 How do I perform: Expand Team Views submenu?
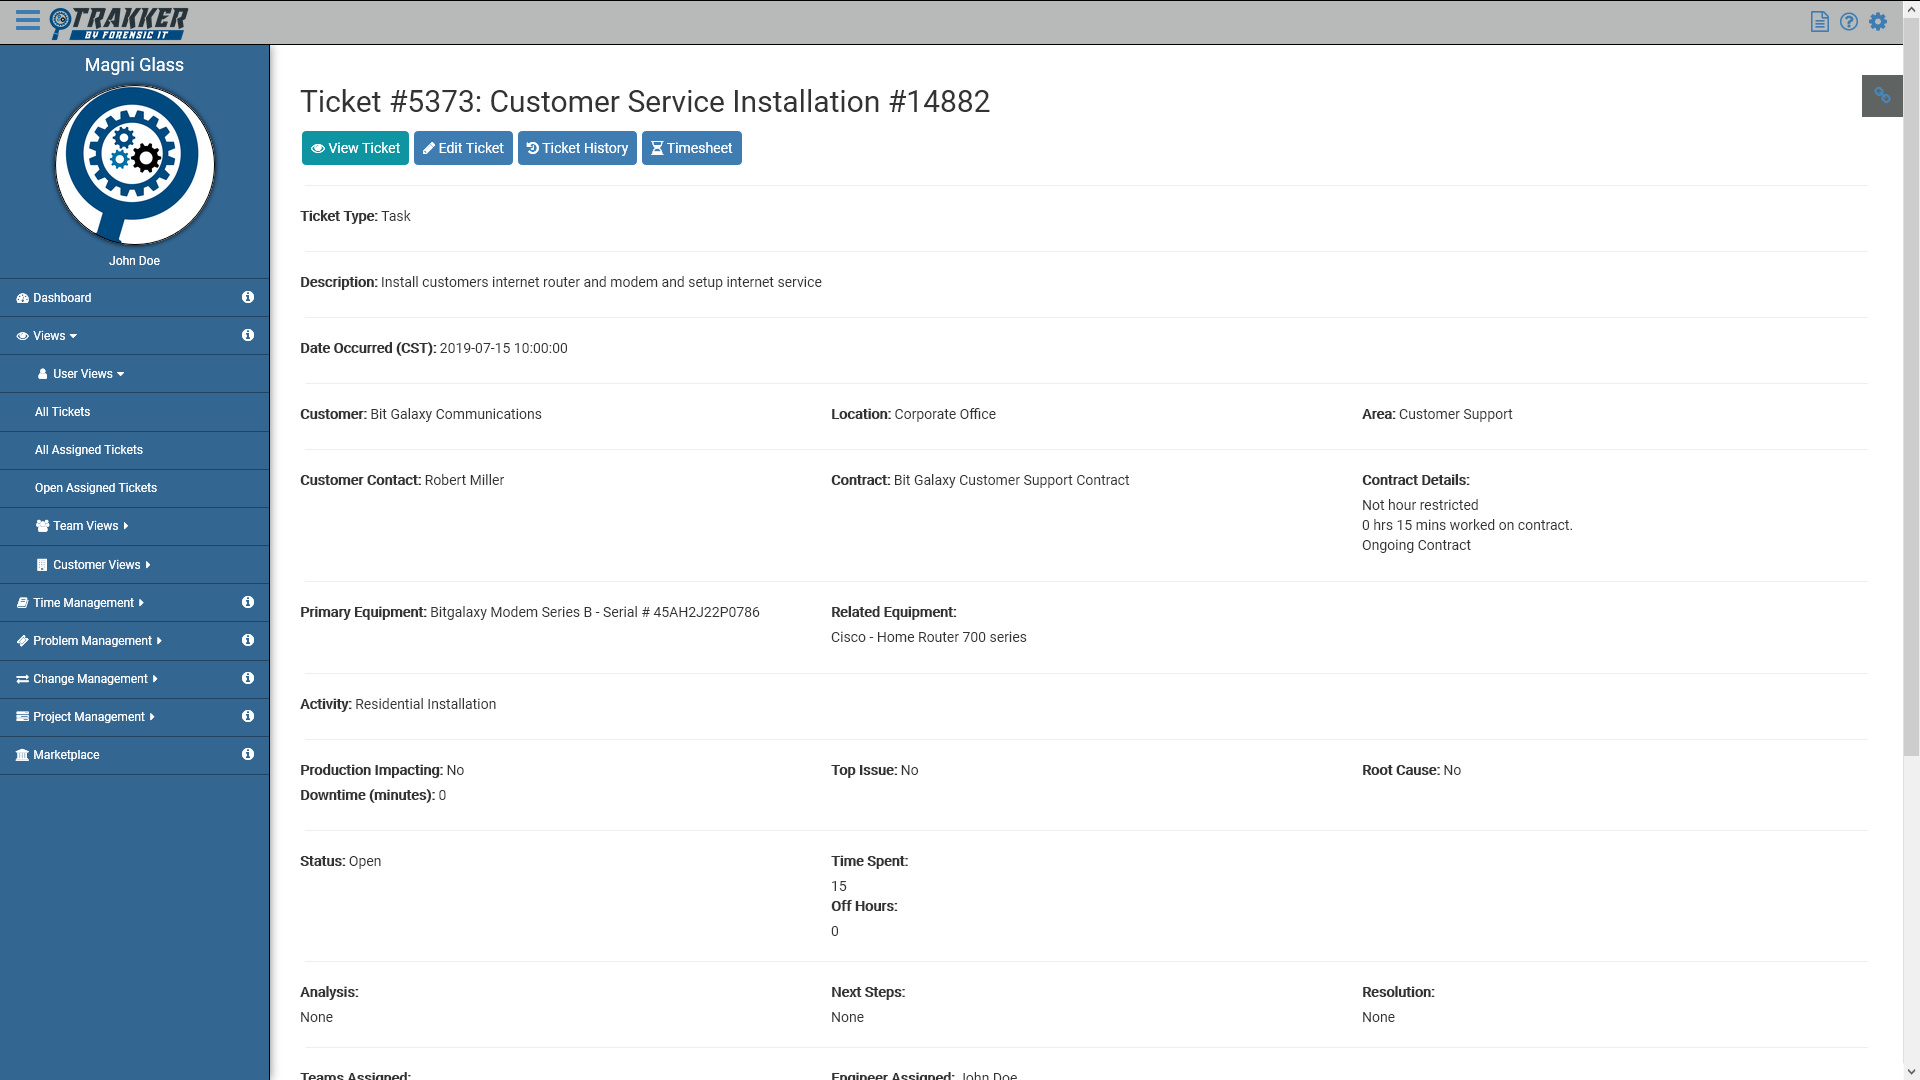(90, 526)
